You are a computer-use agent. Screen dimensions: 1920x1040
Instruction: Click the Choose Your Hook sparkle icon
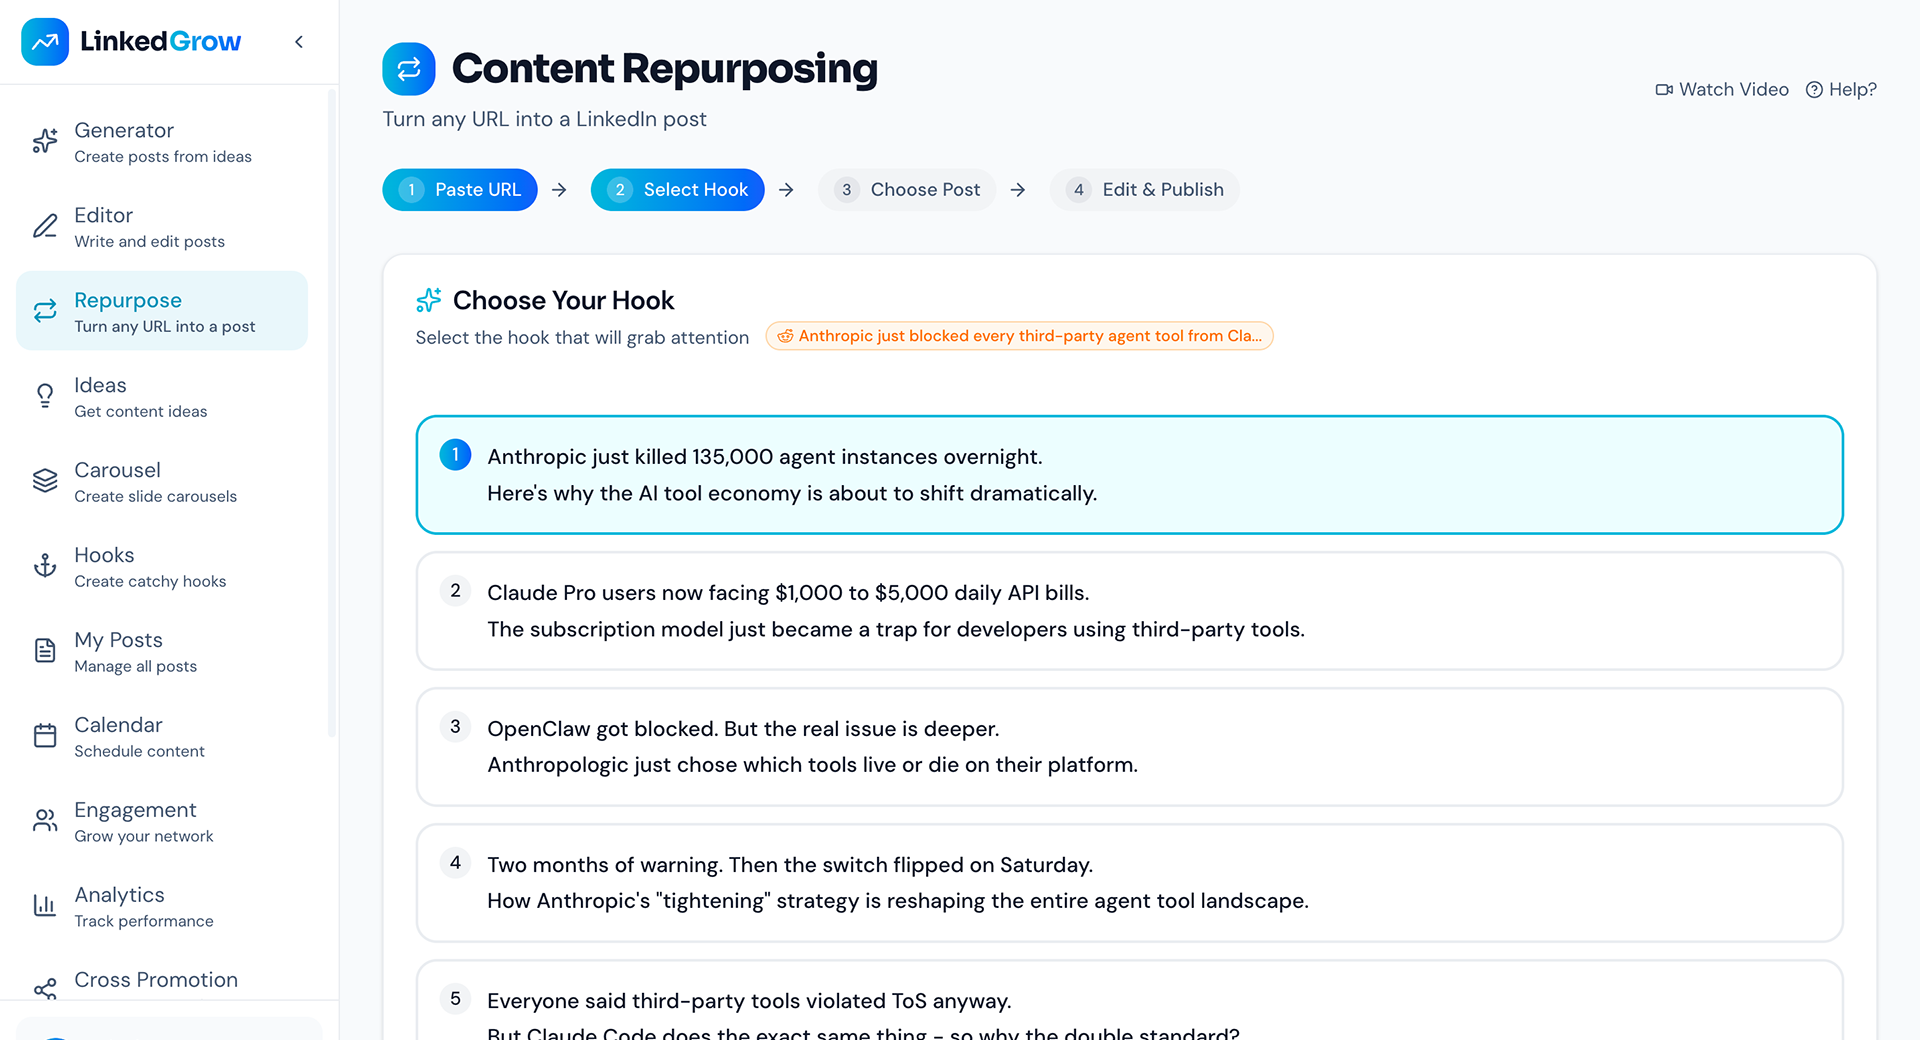(429, 300)
